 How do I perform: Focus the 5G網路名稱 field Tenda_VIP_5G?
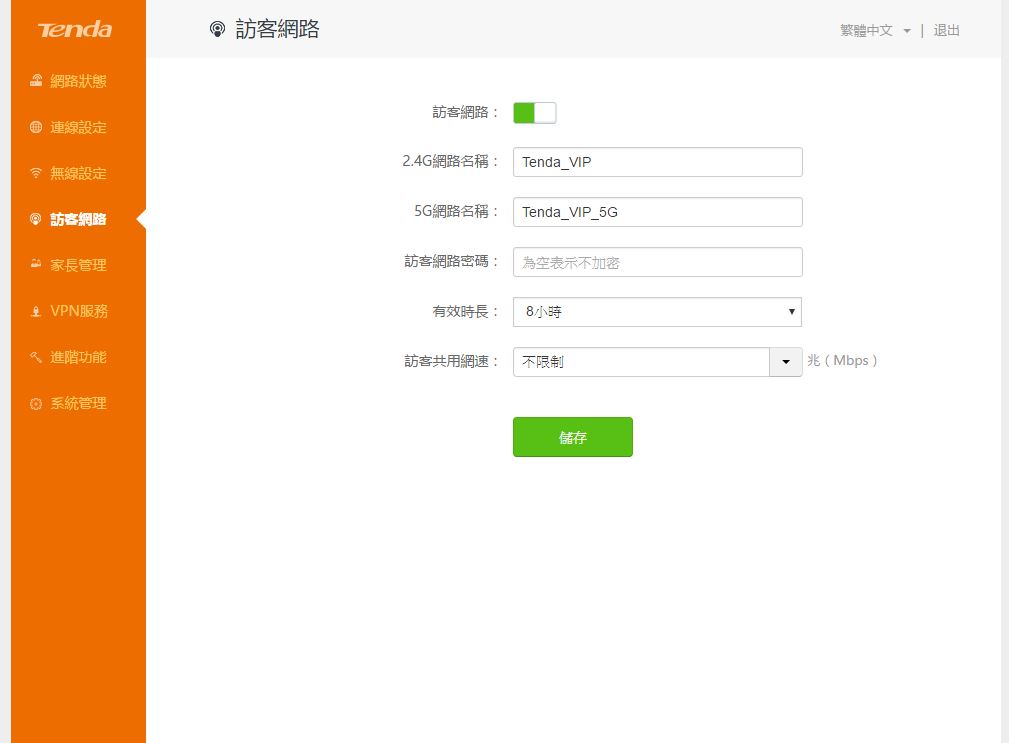[x=658, y=212]
